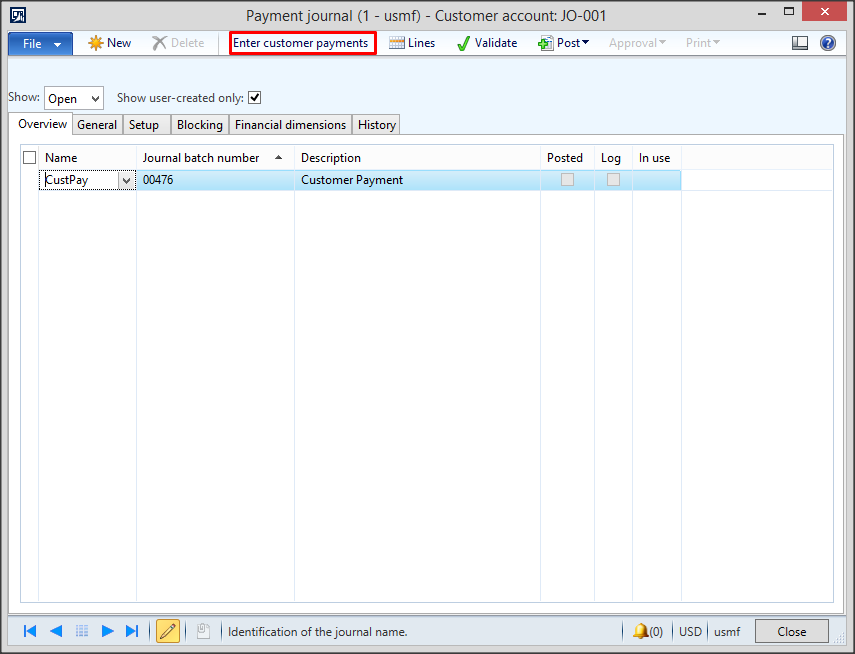This screenshot has width=855, height=654.
Task: Jump to last record with the navigation arrows
Action: coord(131,631)
